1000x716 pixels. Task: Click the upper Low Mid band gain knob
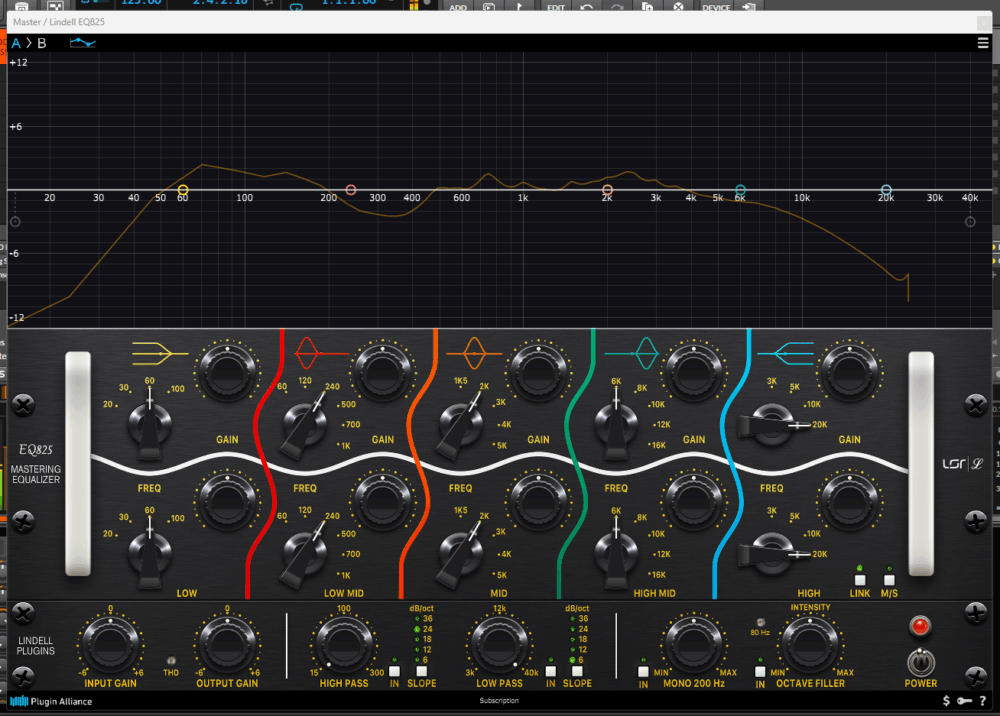(x=383, y=372)
